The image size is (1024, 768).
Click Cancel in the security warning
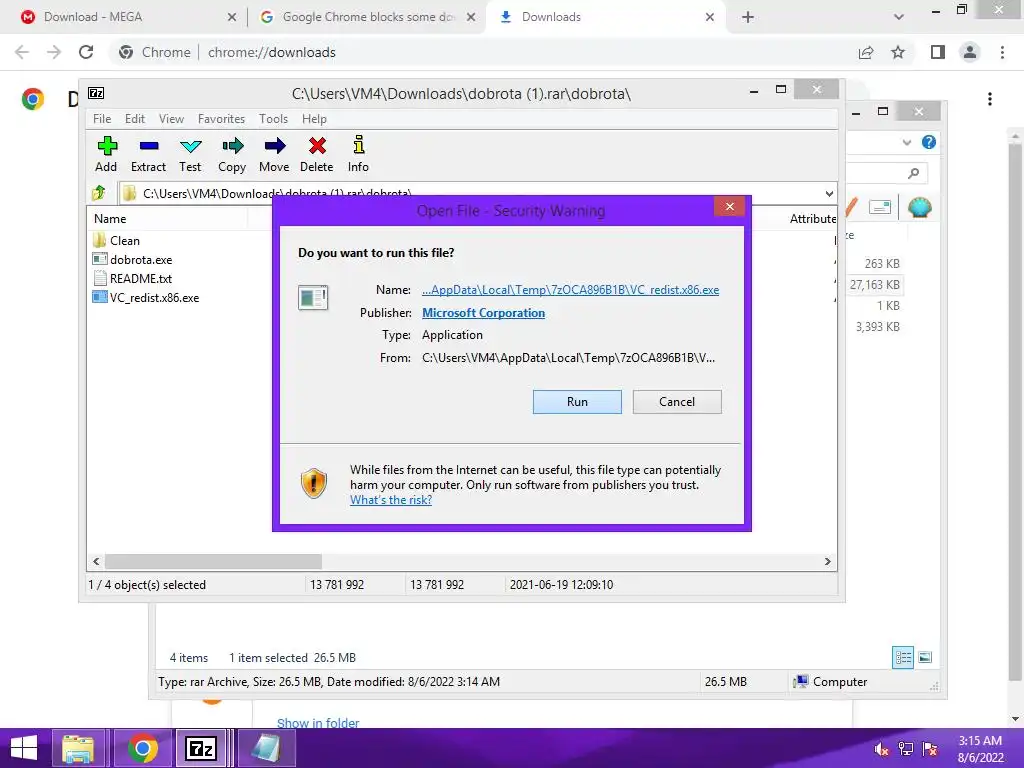tap(677, 402)
